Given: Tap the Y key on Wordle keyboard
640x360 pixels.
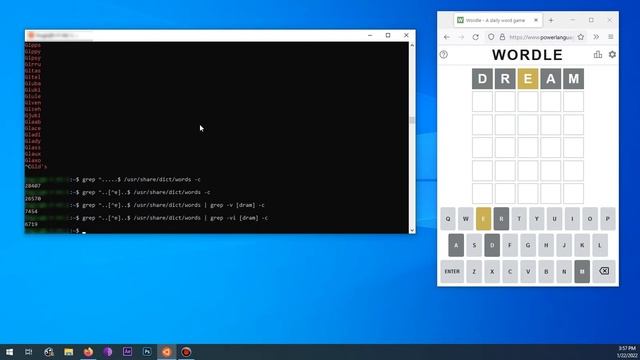Looking at the screenshot, I should click(x=537, y=219).
